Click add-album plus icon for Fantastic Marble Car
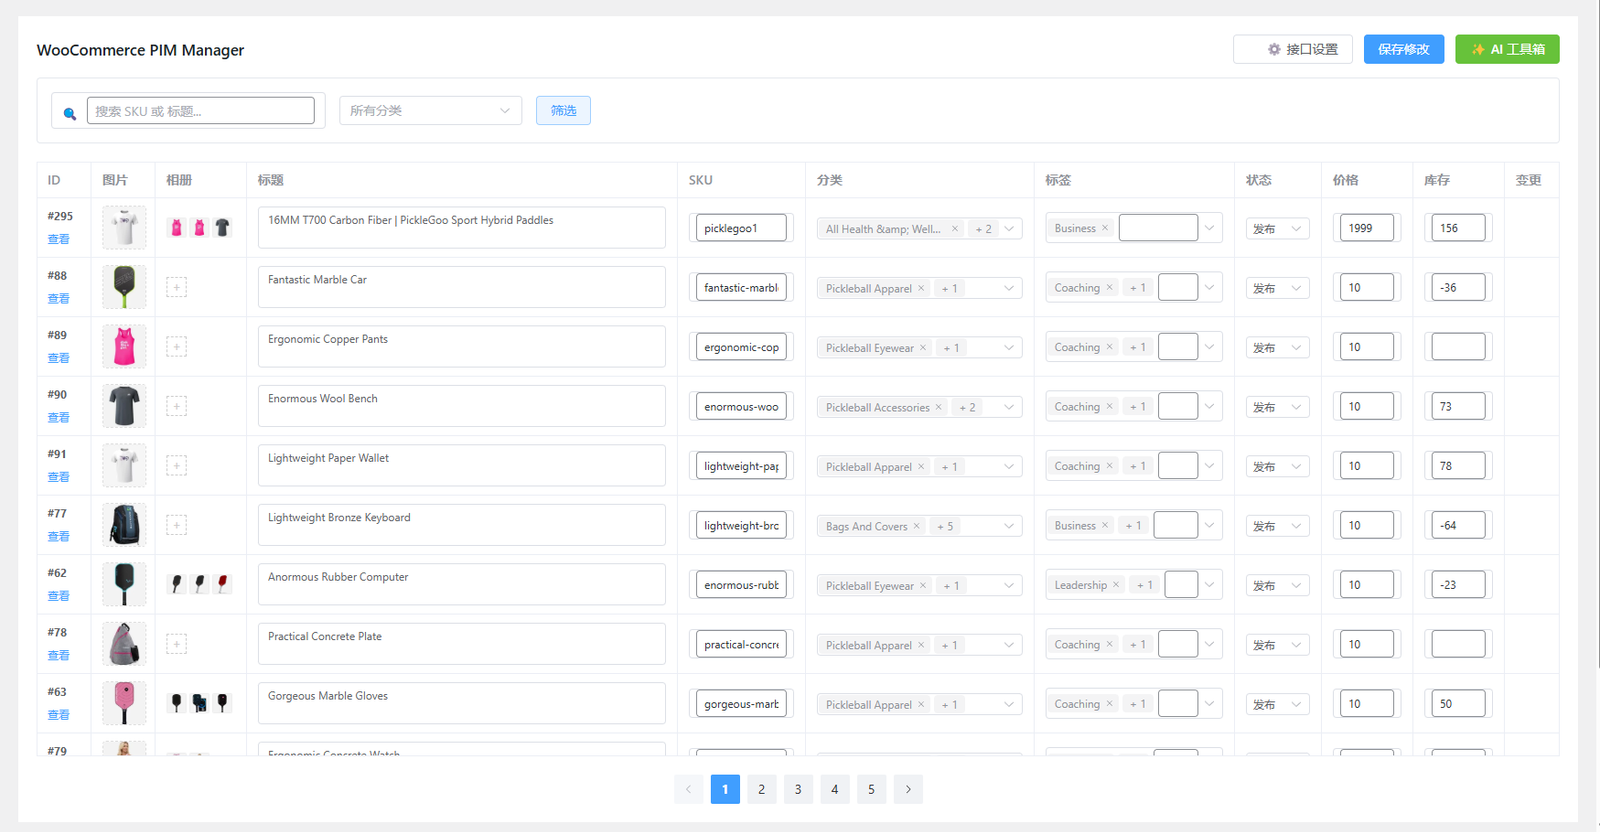Viewport: 1600px width, 832px height. pos(176,288)
